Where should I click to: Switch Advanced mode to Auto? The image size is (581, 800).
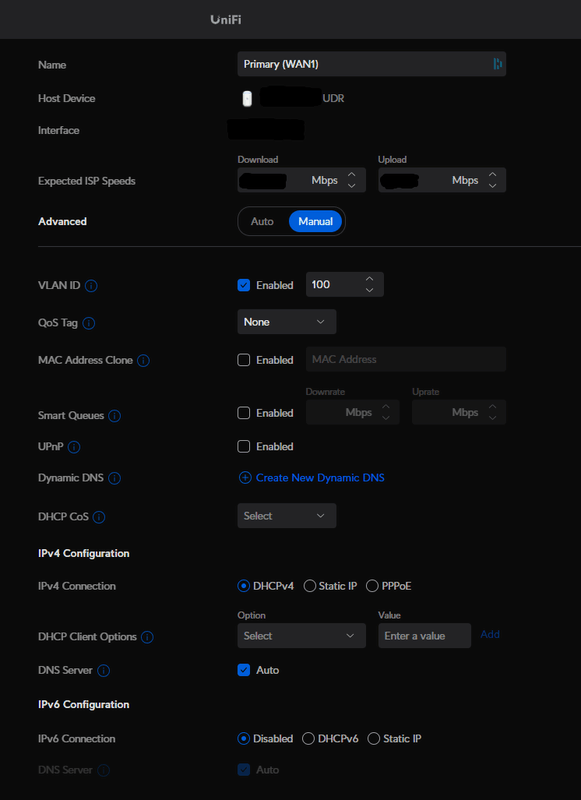pyautogui.click(x=262, y=221)
